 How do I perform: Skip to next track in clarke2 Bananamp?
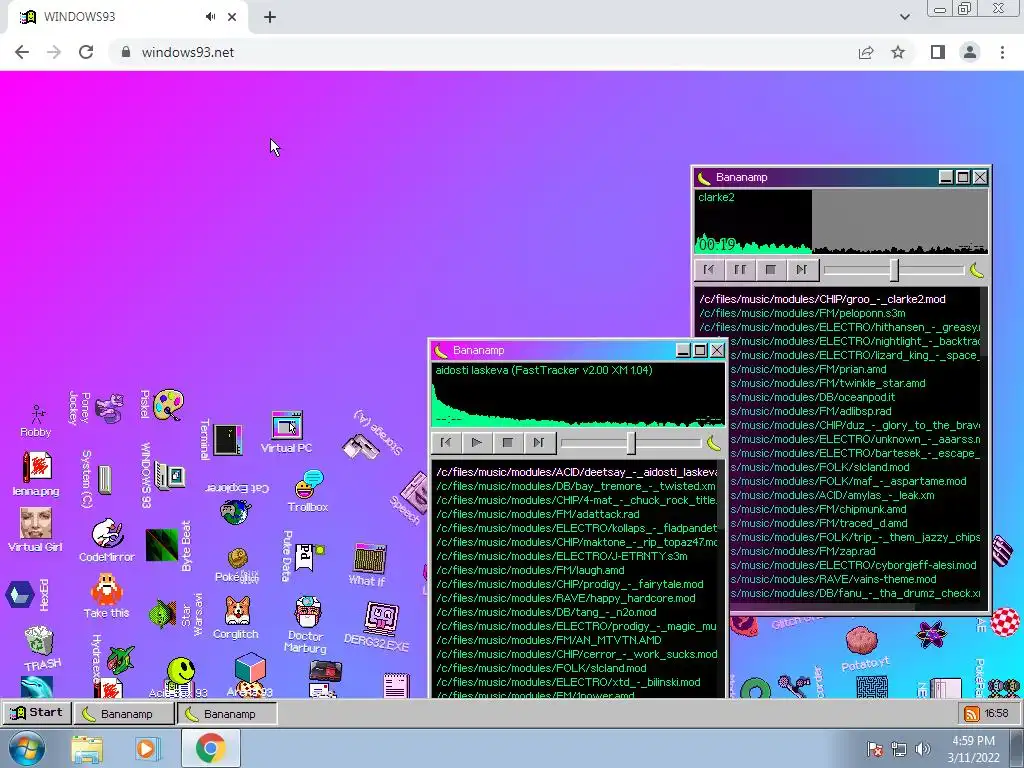[x=801, y=269]
